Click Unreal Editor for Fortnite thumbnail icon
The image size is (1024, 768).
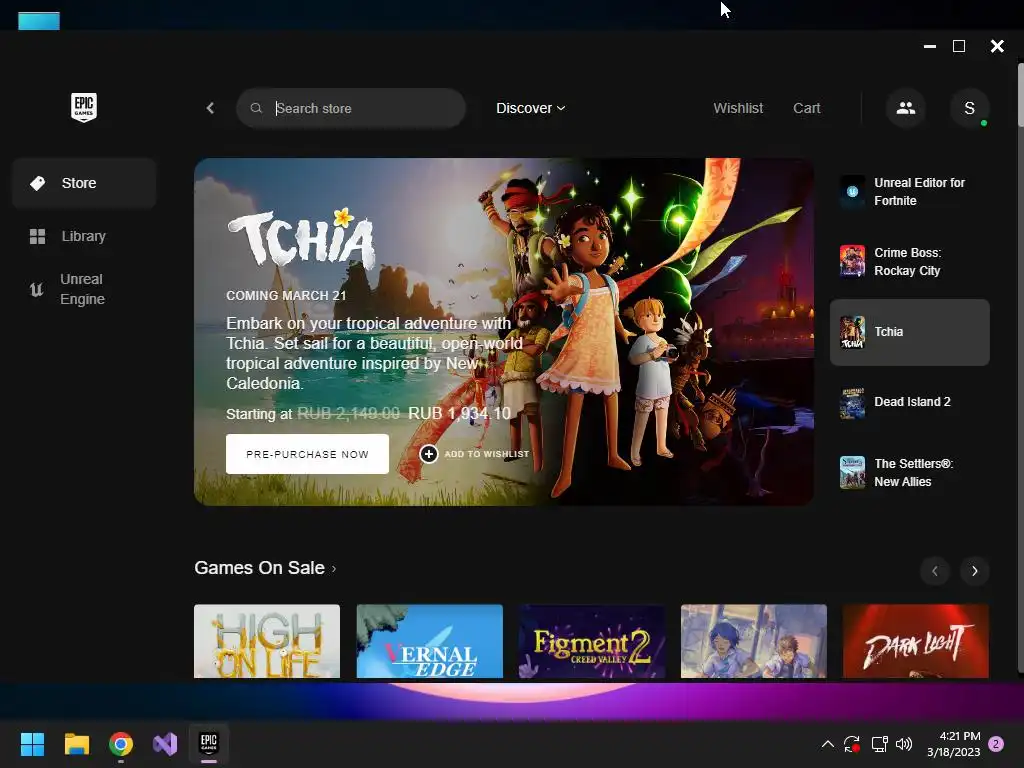coord(852,192)
